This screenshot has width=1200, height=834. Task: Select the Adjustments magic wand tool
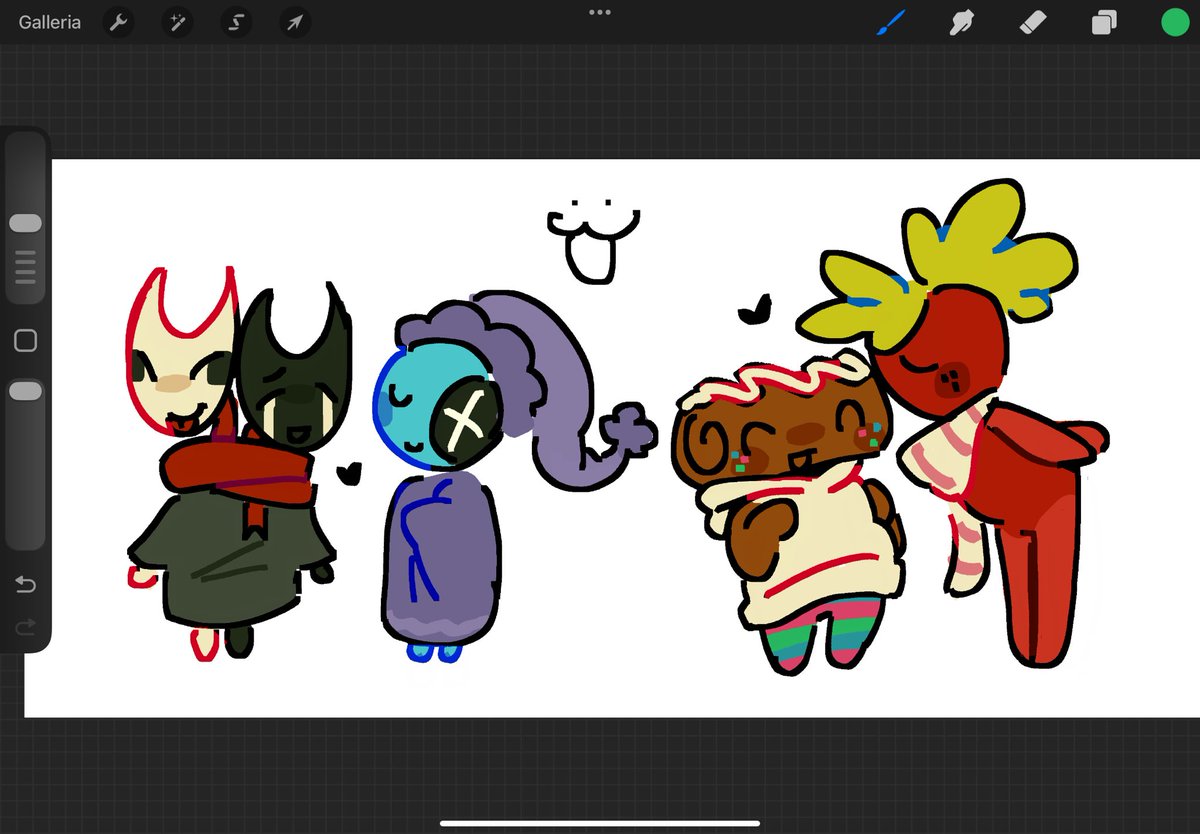[x=177, y=22]
